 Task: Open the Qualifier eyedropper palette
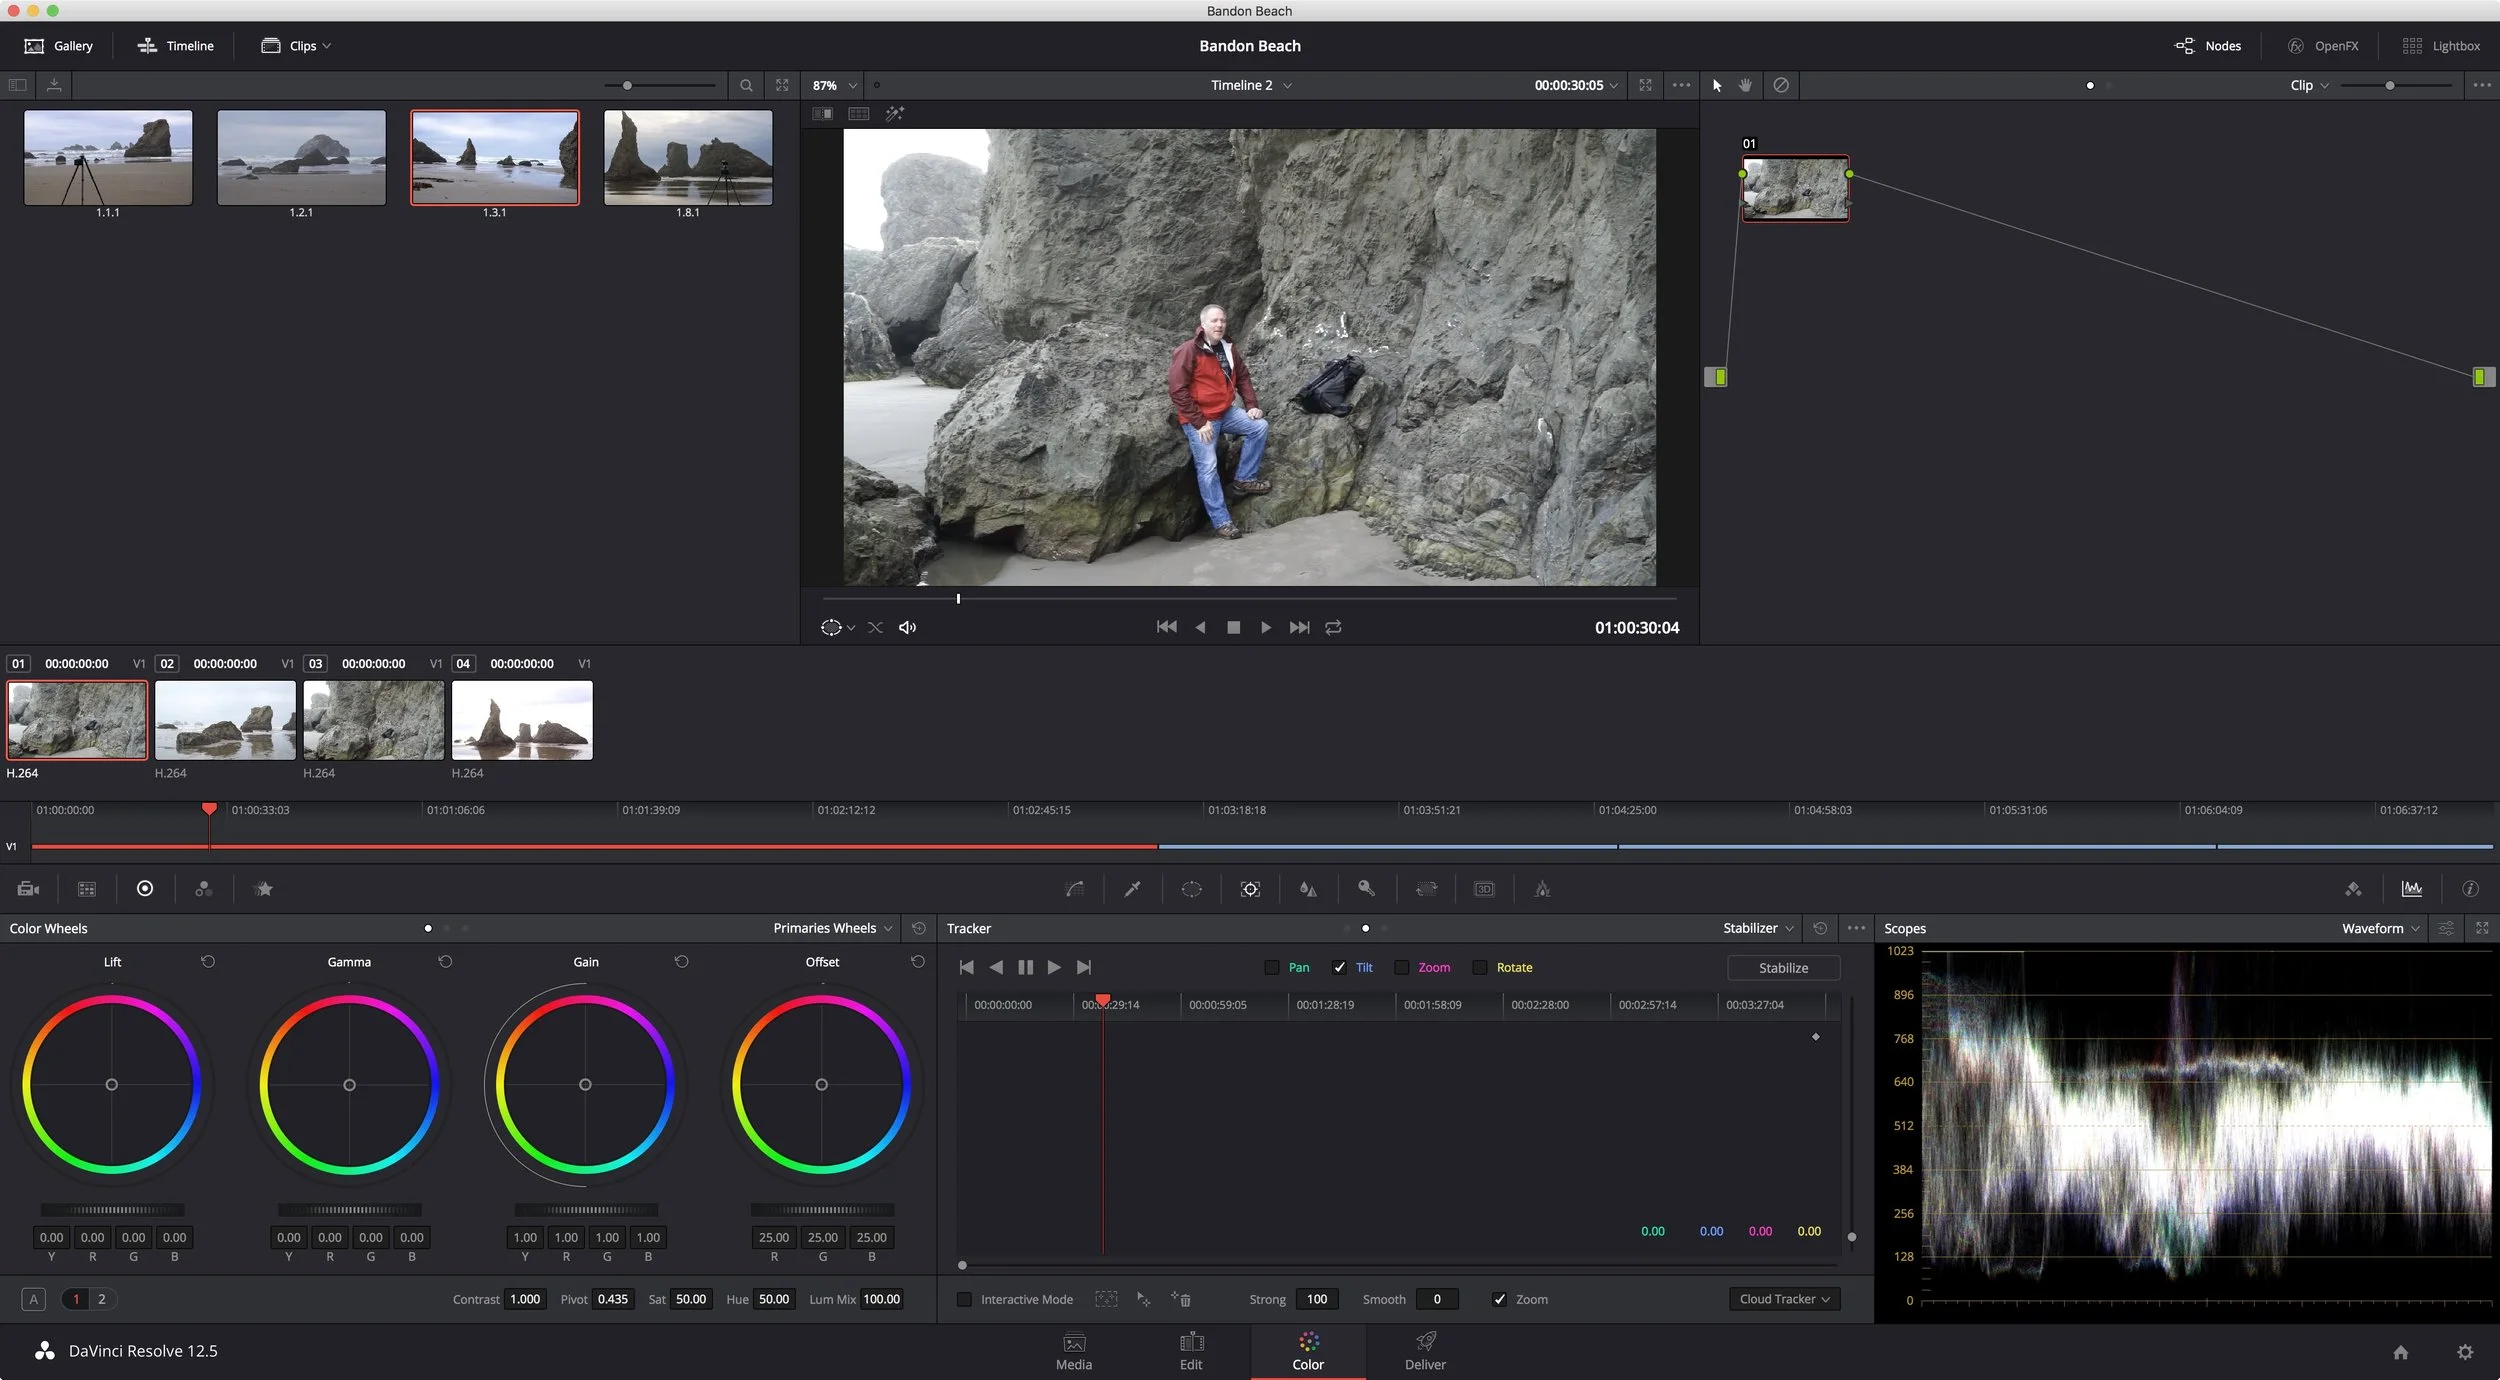click(x=1133, y=889)
